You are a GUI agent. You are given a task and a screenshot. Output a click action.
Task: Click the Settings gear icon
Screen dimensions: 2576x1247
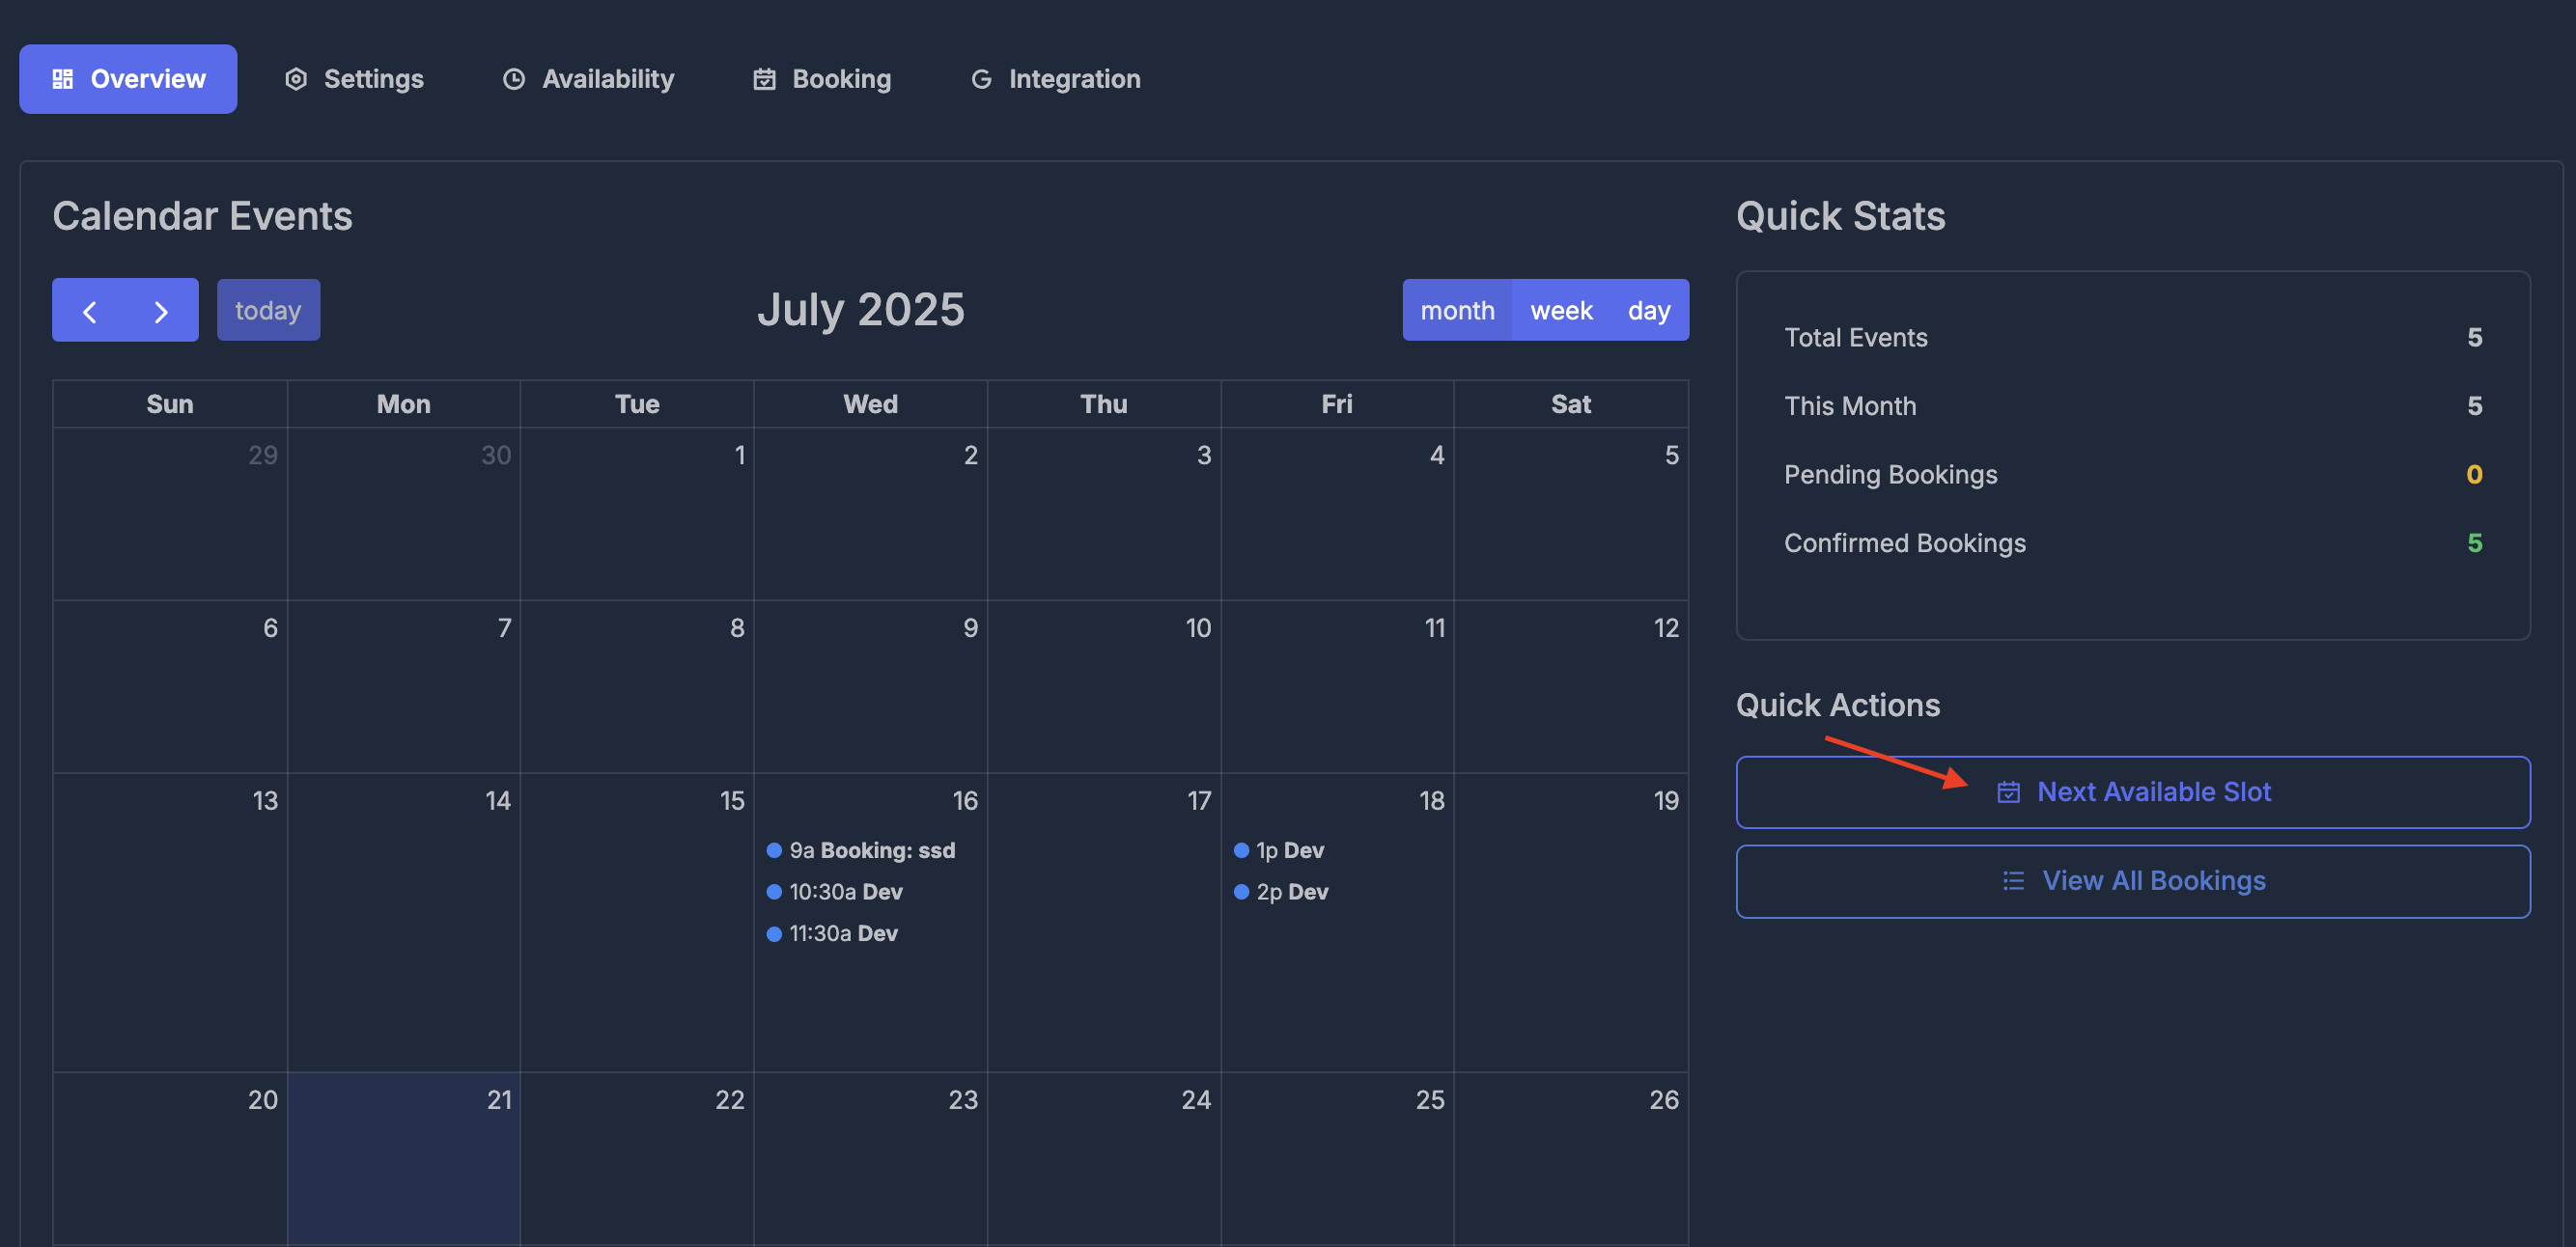(295, 79)
